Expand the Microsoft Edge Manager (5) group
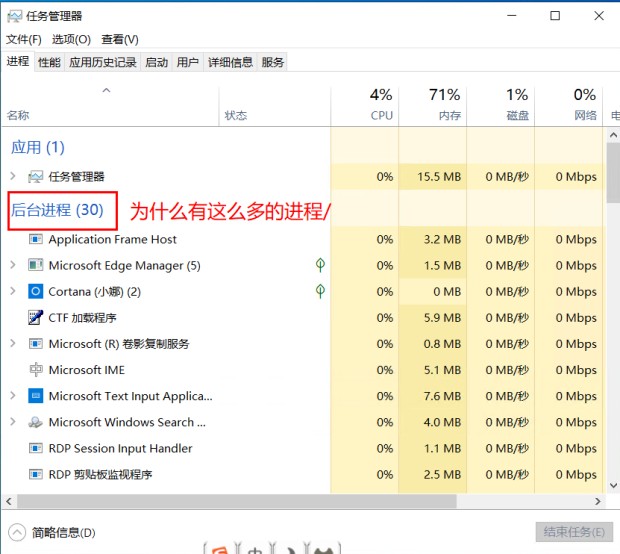The height and width of the screenshot is (554, 620). click(13, 265)
